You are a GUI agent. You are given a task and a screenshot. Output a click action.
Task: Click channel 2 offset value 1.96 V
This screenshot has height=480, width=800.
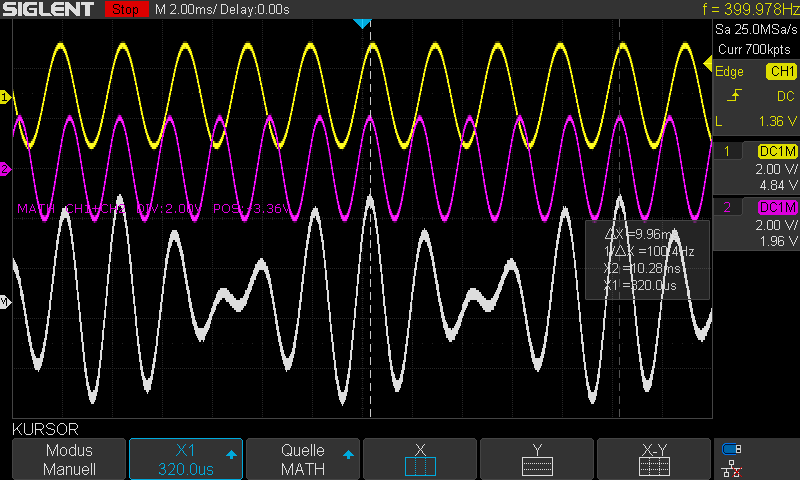point(778,241)
